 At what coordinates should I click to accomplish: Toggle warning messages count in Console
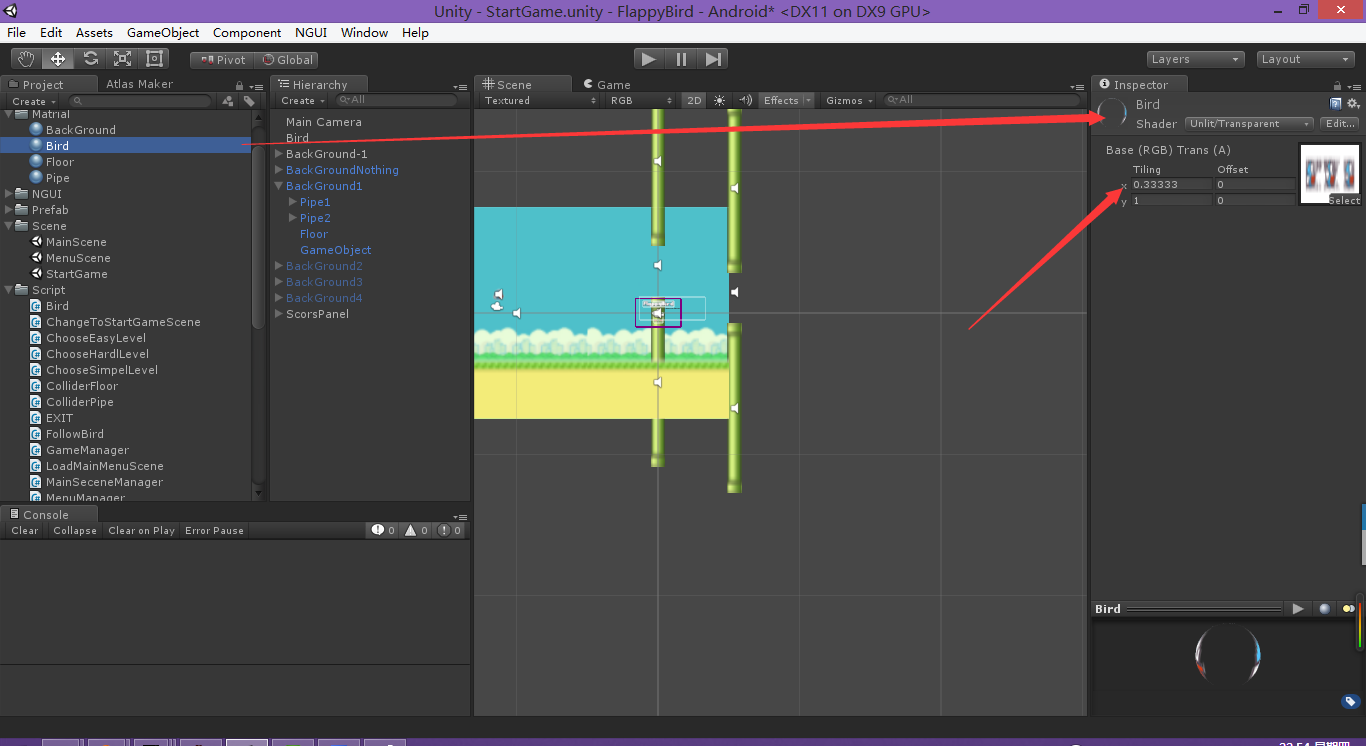click(416, 530)
